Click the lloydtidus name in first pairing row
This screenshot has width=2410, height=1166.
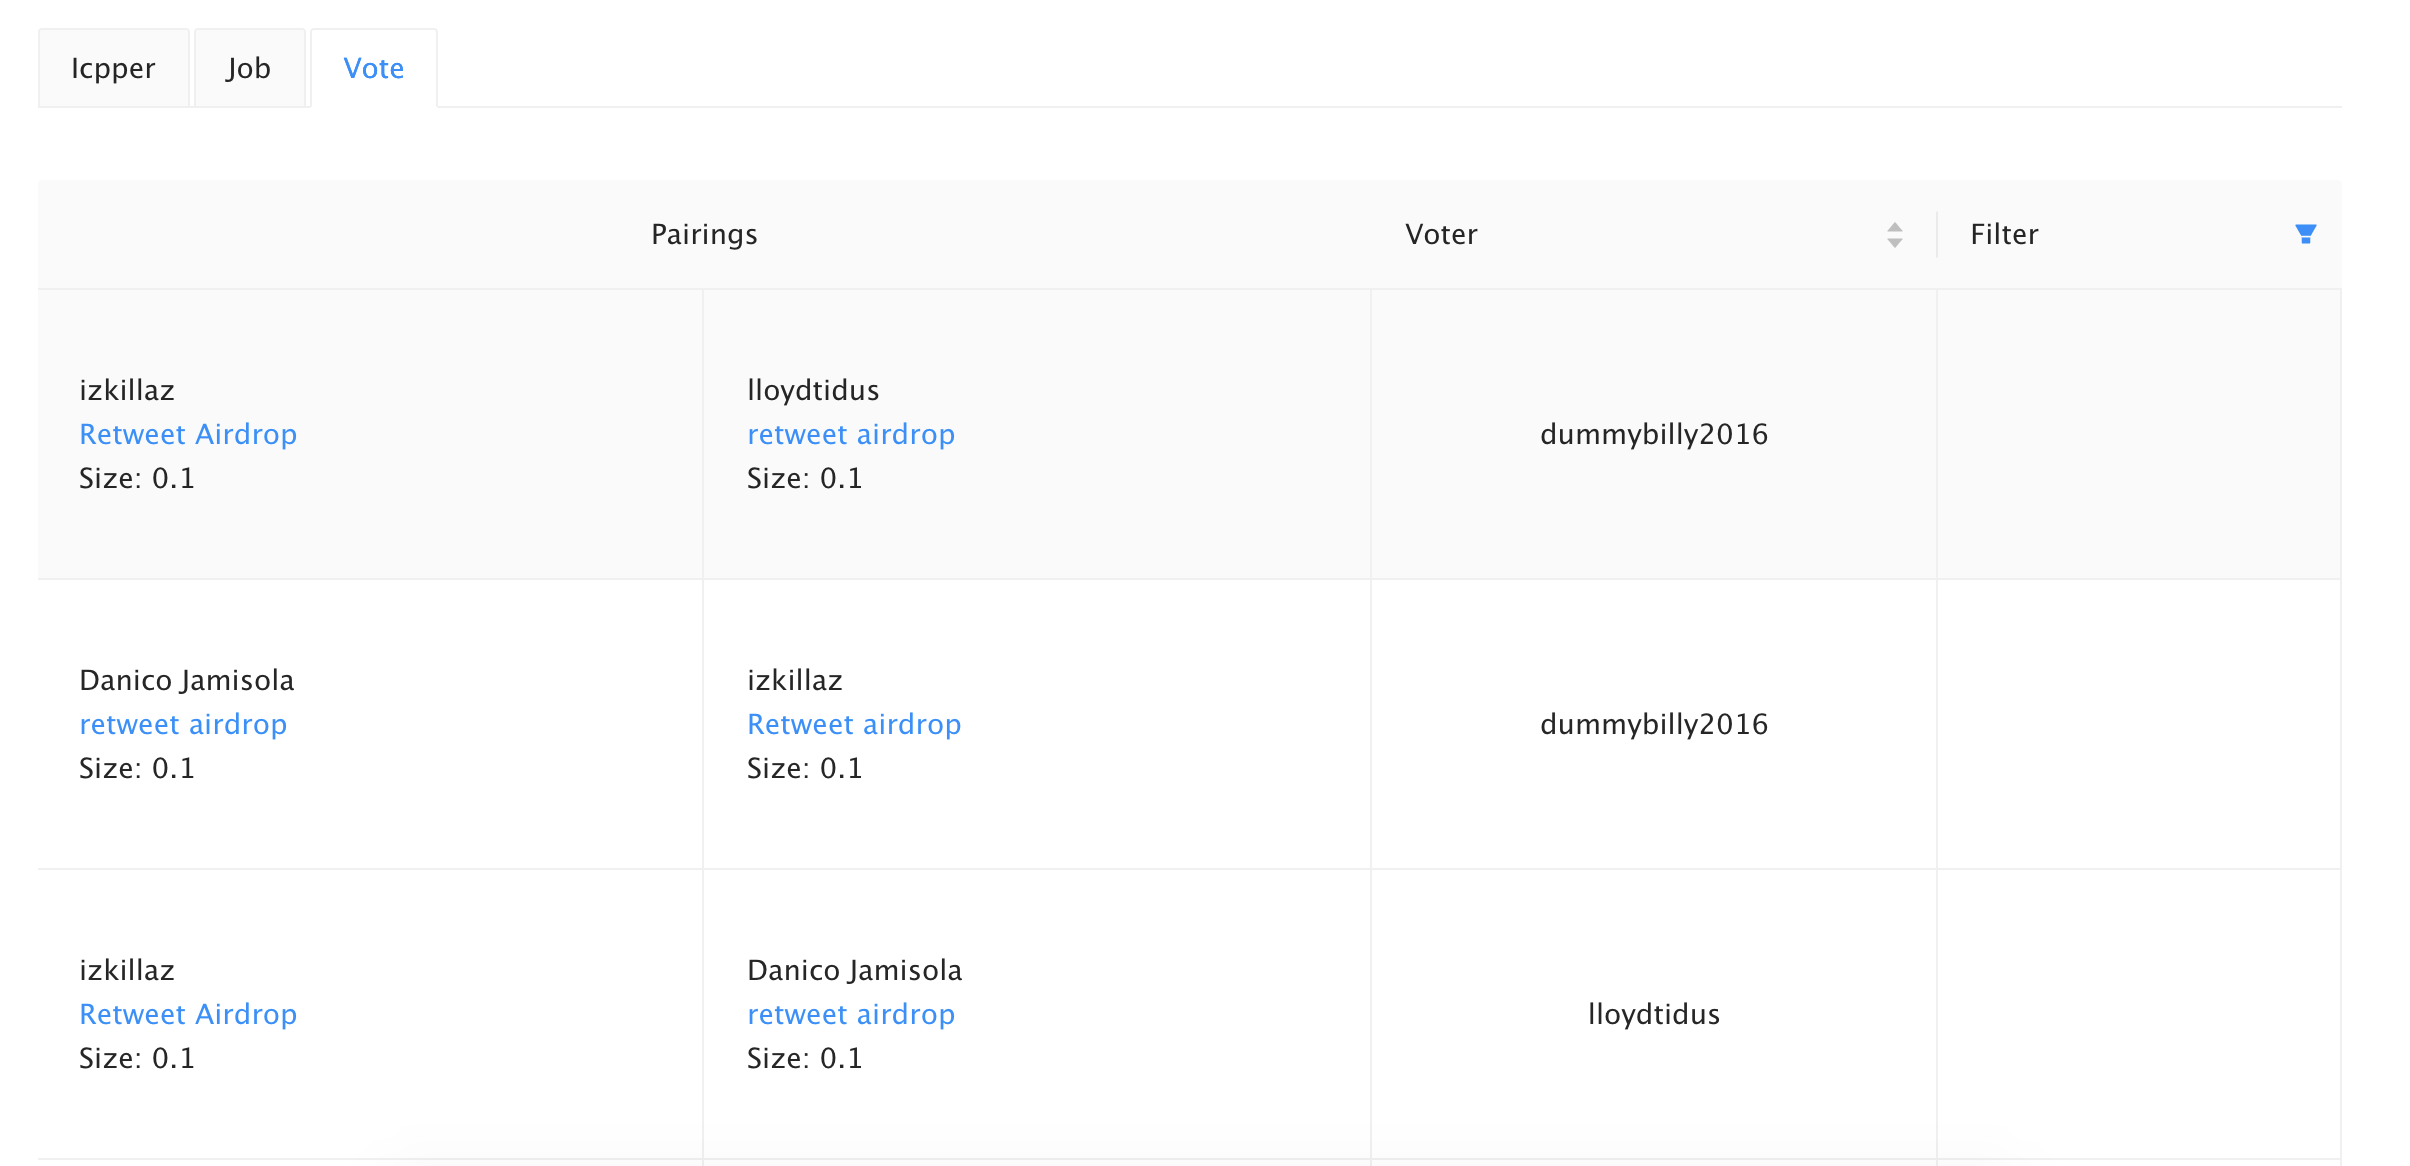coord(813,390)
